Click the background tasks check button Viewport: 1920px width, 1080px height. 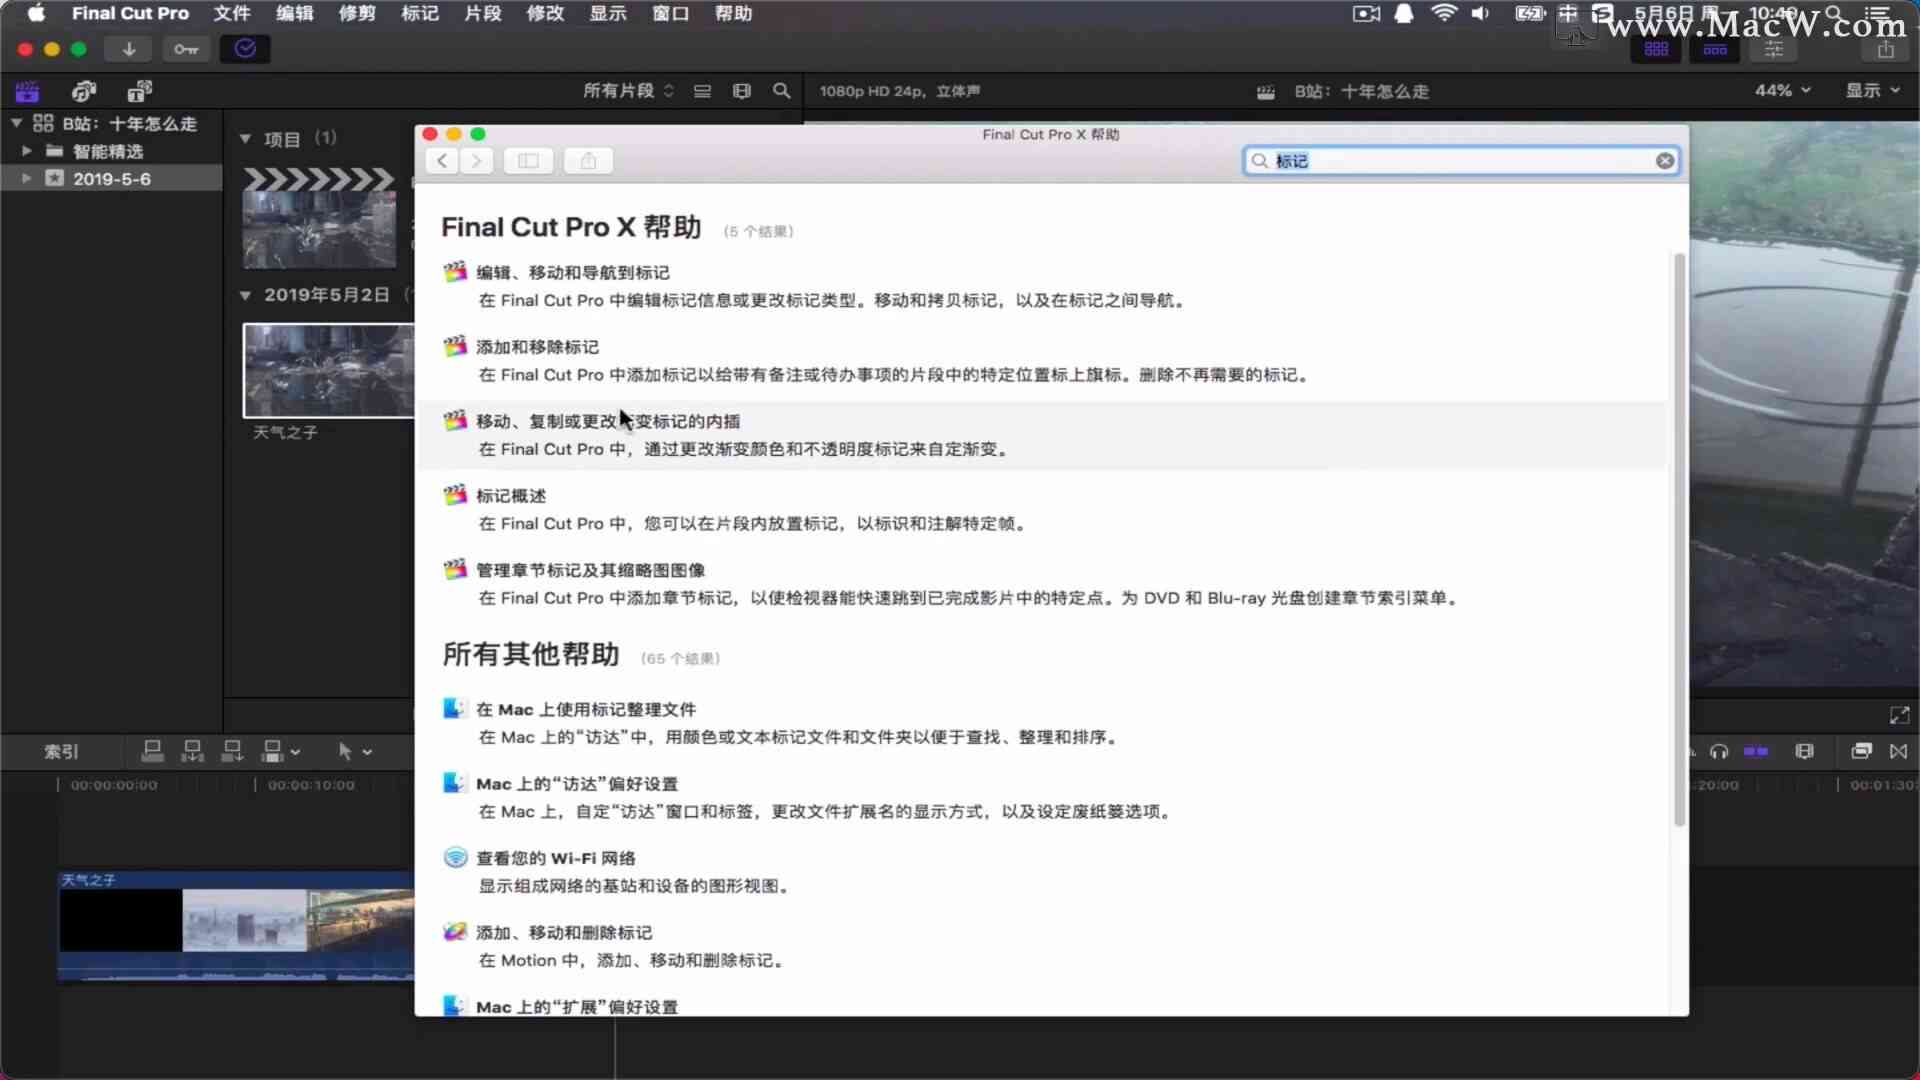tap(245, 49)
